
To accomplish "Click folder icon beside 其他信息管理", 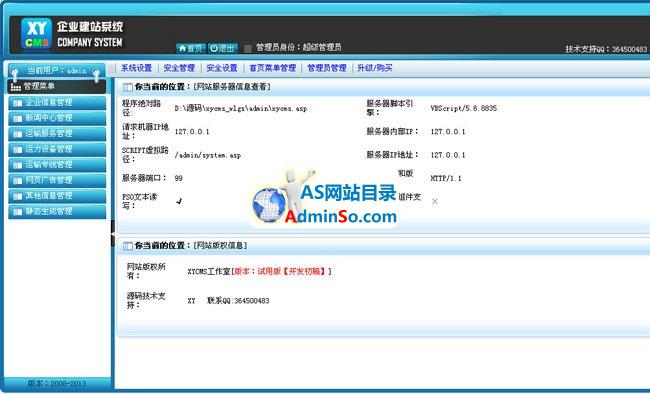I will point(17,196).
